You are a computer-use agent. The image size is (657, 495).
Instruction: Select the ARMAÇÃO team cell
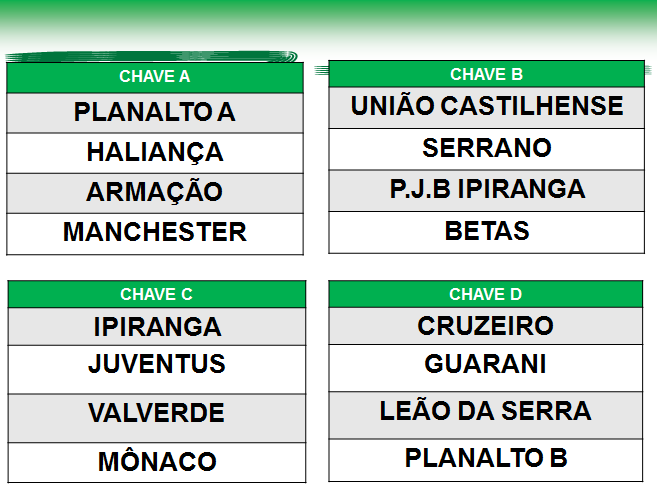click(155, 192)
